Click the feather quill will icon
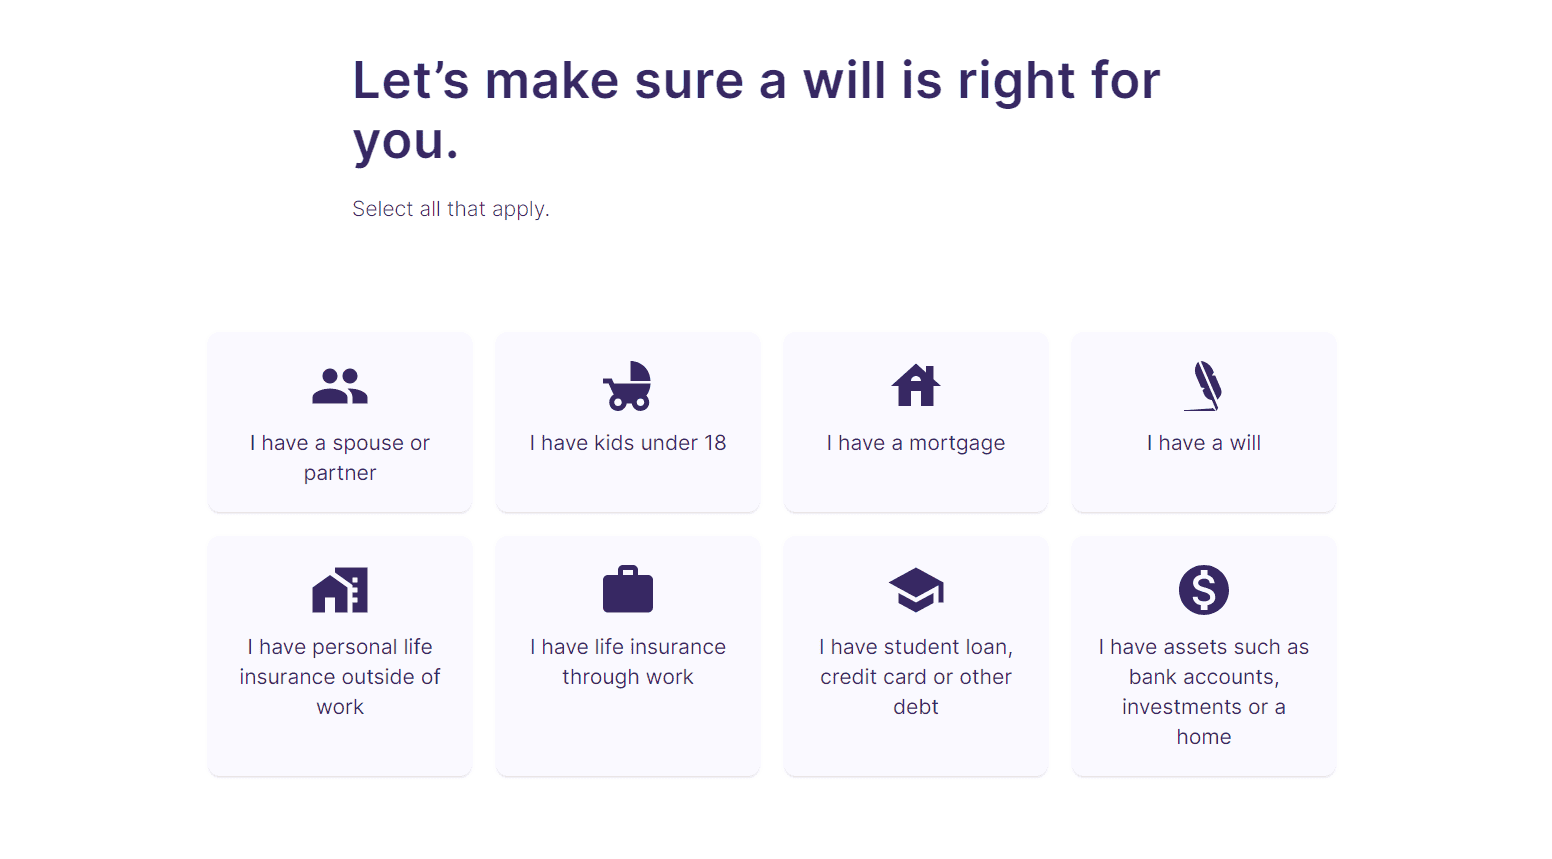Image resolution: width=1552 pixels, height=859 pixels. tap(1204, 386)
